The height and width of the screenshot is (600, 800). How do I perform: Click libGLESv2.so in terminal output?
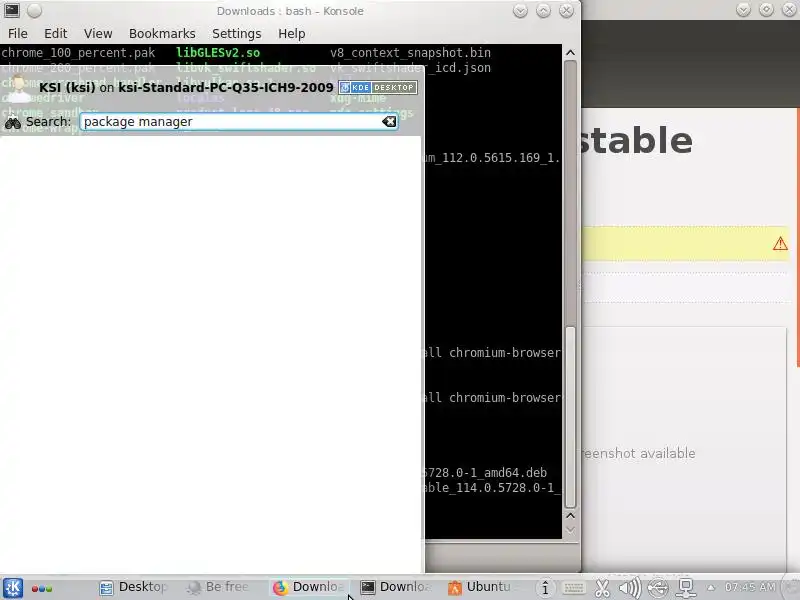218,53
